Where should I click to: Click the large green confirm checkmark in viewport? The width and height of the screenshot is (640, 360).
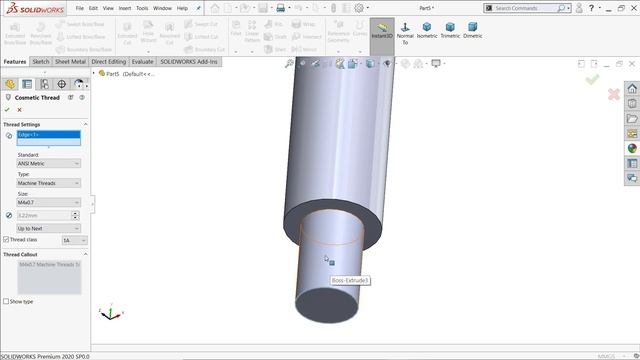(592, 79)
